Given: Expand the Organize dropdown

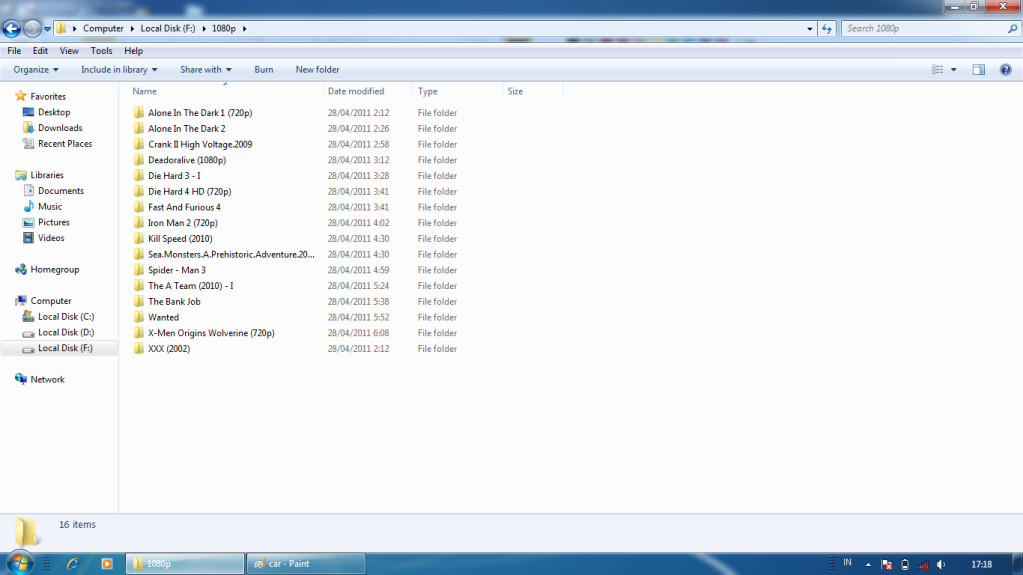Looking at the screenshot, I should tap(36, 70).
